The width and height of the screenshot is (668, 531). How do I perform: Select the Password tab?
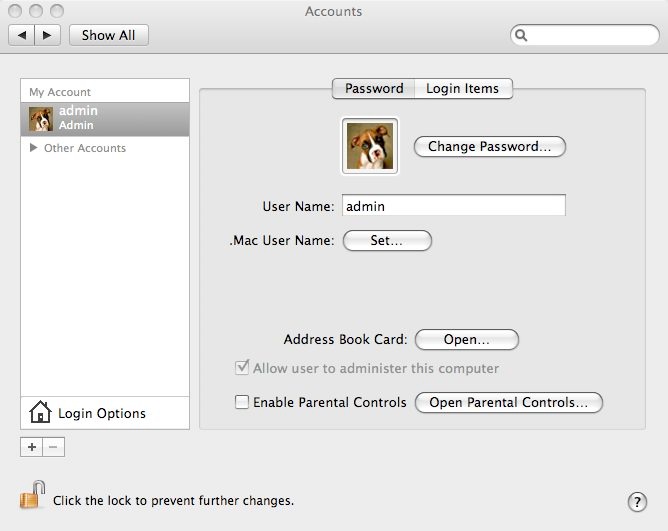[x=374, y=88]
